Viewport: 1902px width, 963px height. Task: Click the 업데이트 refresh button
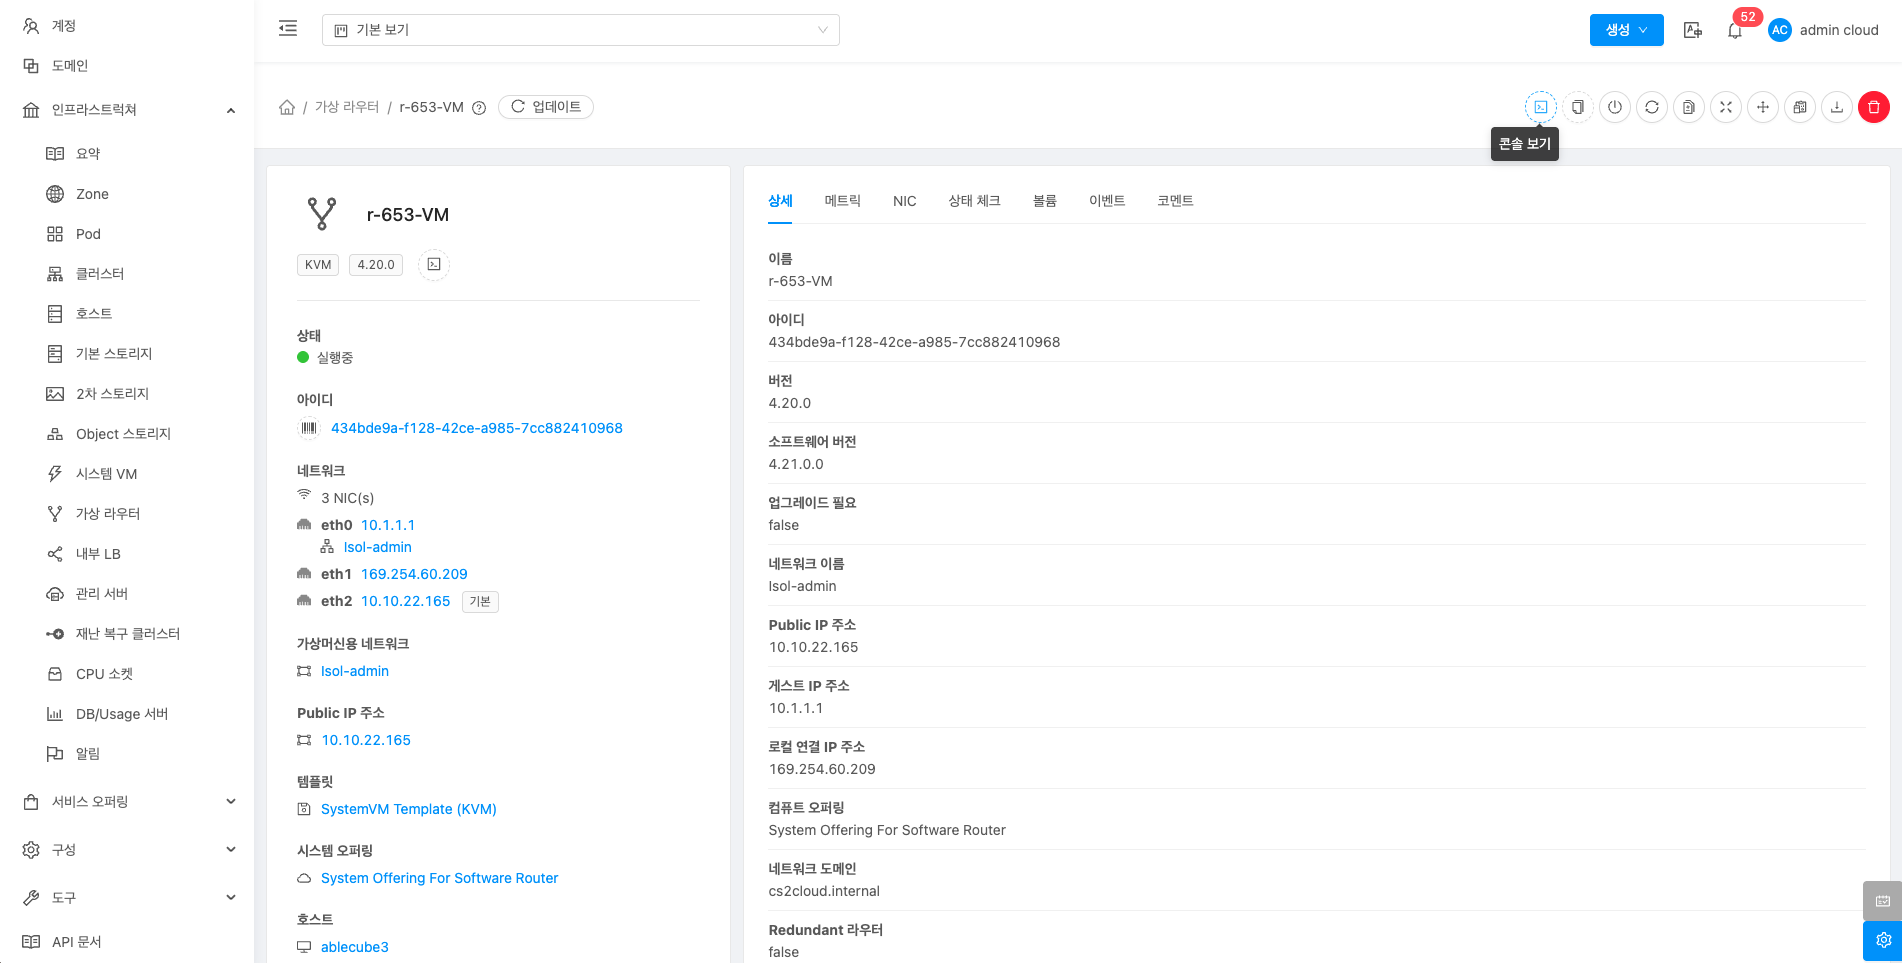click(546, 107)
